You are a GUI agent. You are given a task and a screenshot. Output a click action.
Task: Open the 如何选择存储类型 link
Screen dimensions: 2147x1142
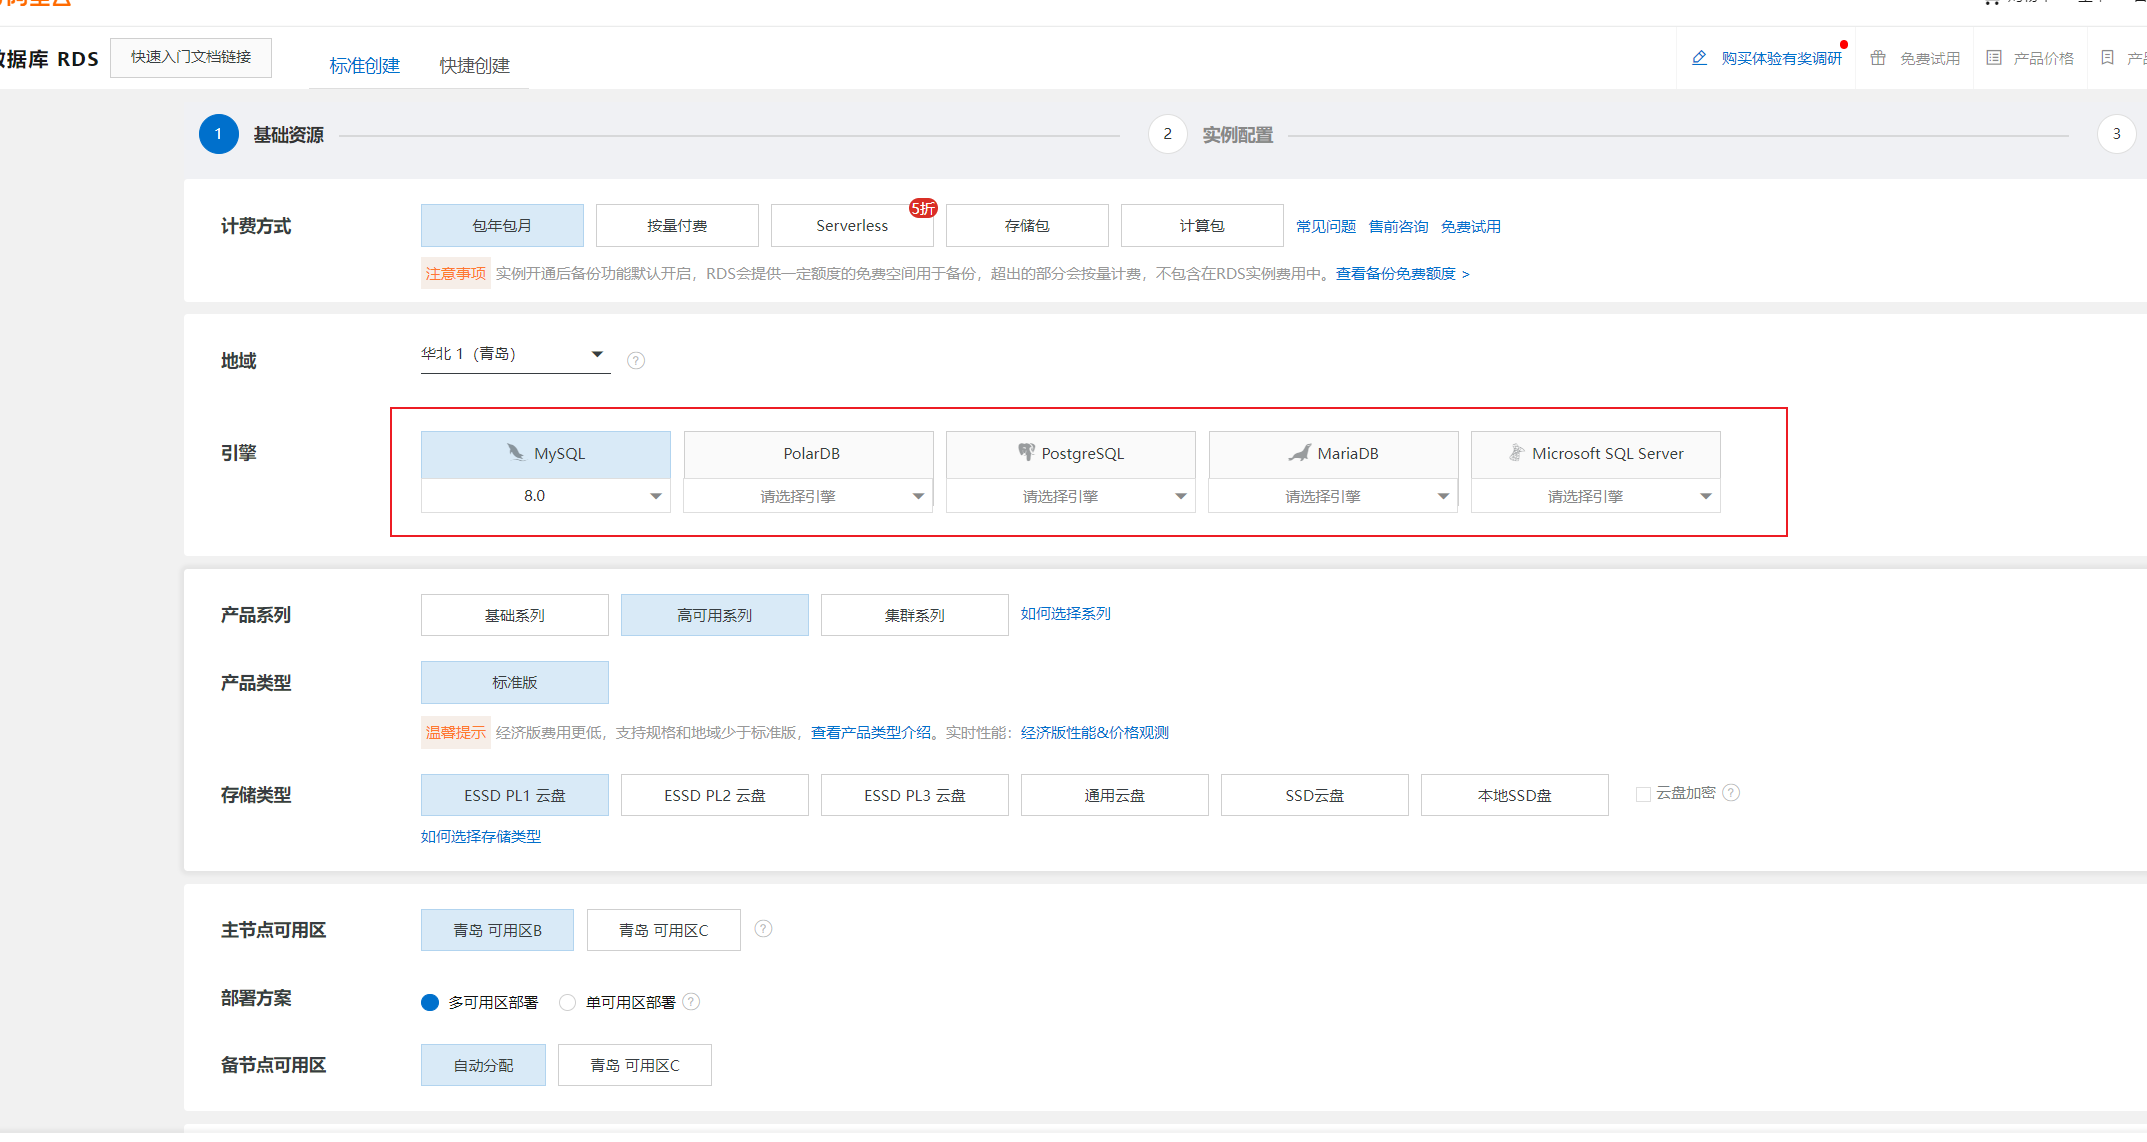coord(480,836)
